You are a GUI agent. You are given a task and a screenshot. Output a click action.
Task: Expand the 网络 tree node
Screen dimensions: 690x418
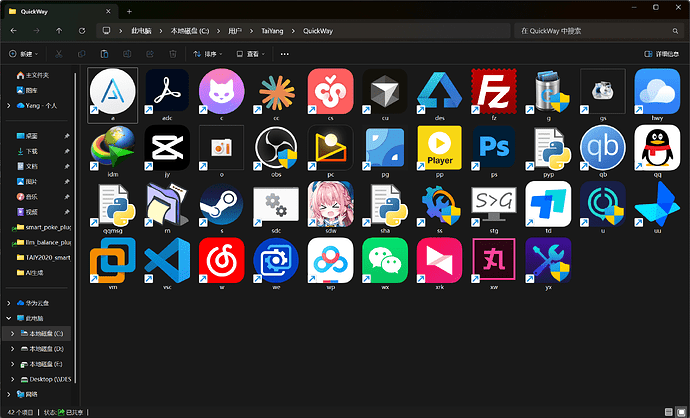pos(9,394)
